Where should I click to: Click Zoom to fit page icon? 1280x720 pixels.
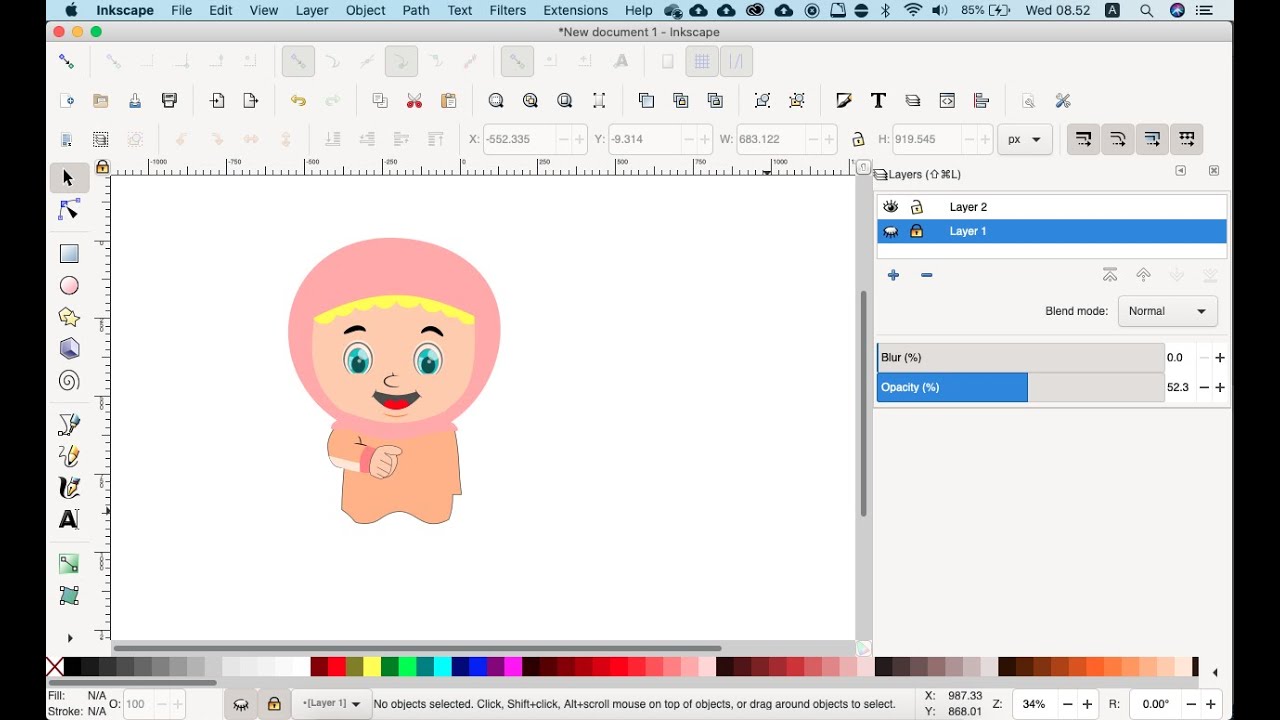565,101
